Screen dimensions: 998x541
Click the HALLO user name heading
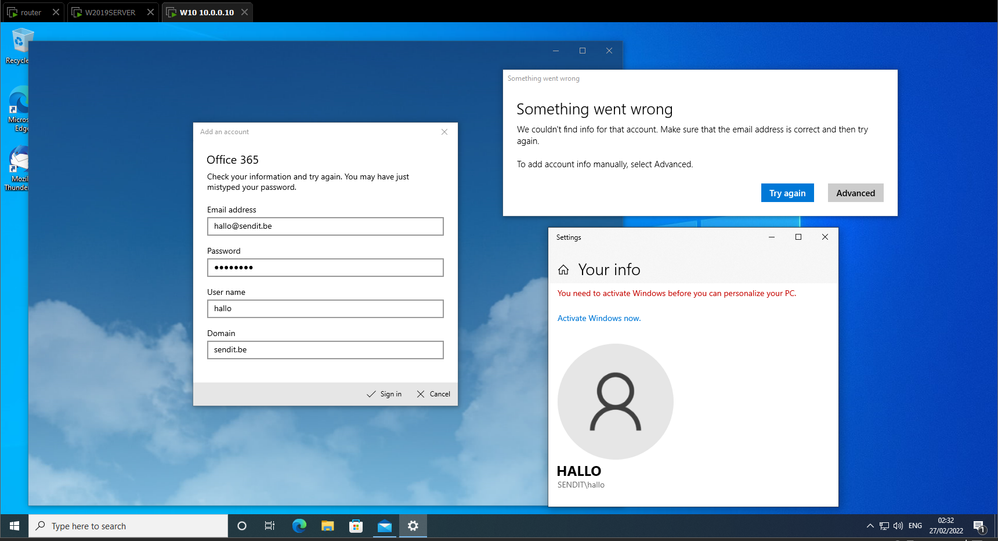(x=579, y=471)
